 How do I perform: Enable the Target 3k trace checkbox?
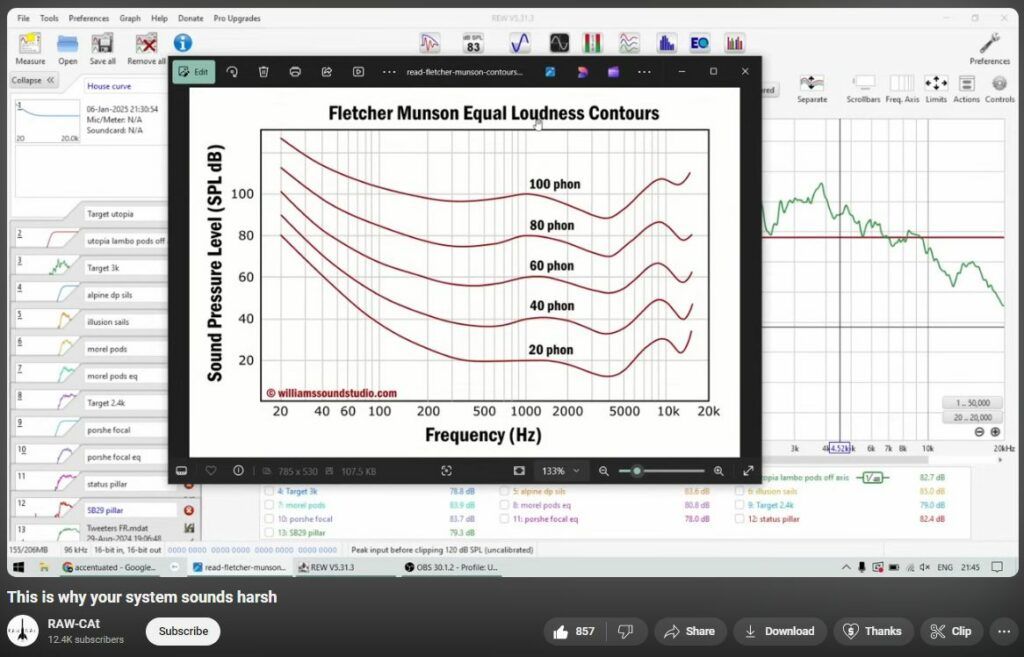pos(268,492)
